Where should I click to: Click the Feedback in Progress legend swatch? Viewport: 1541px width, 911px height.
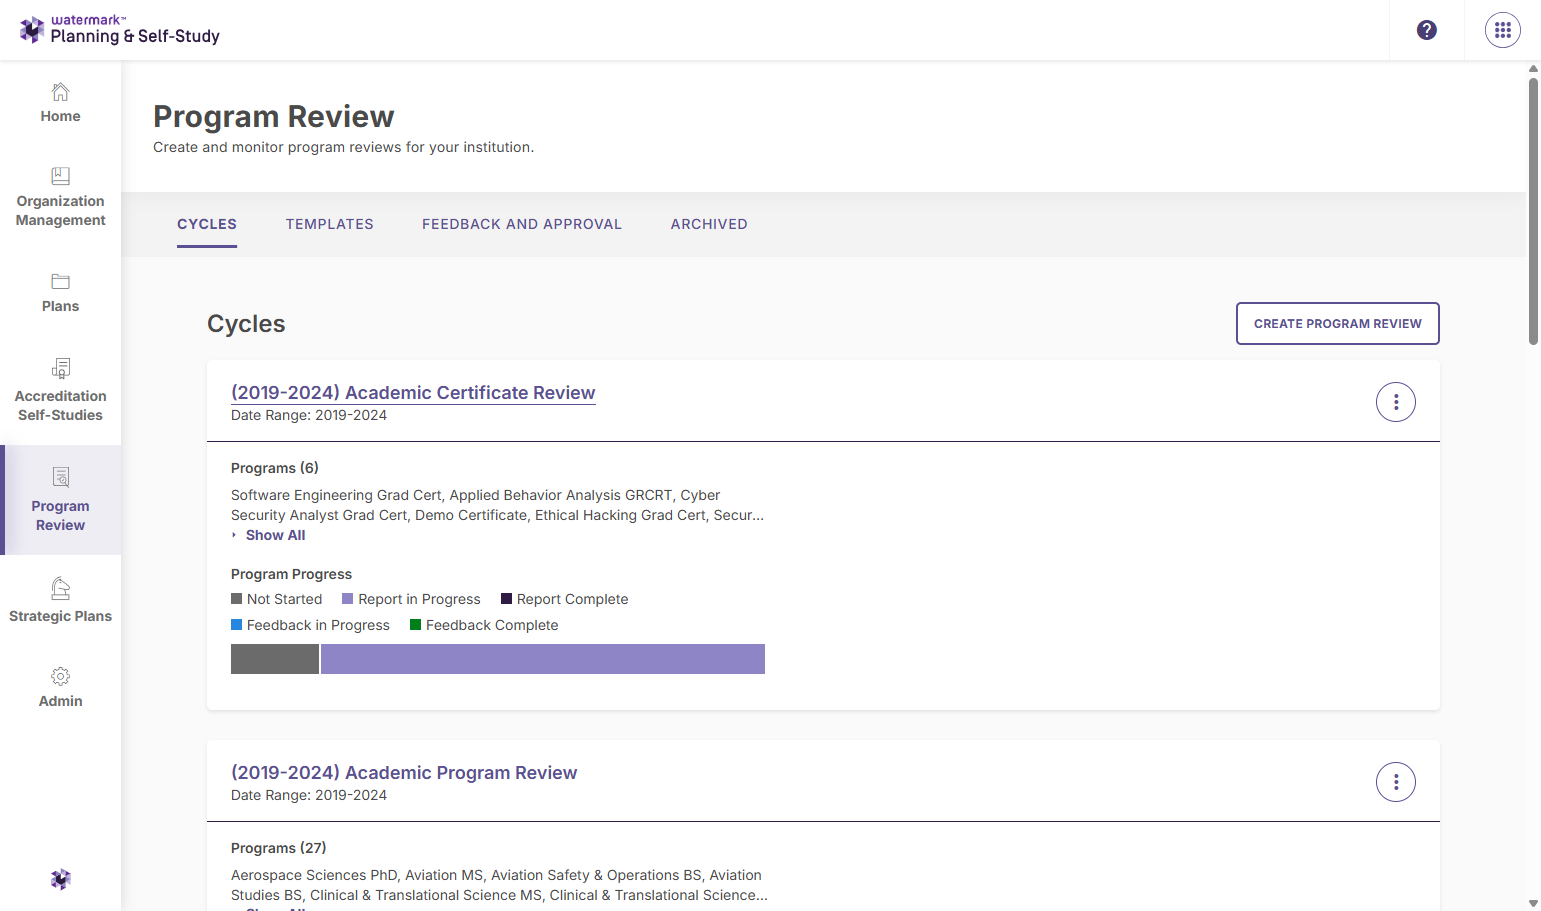237,625
